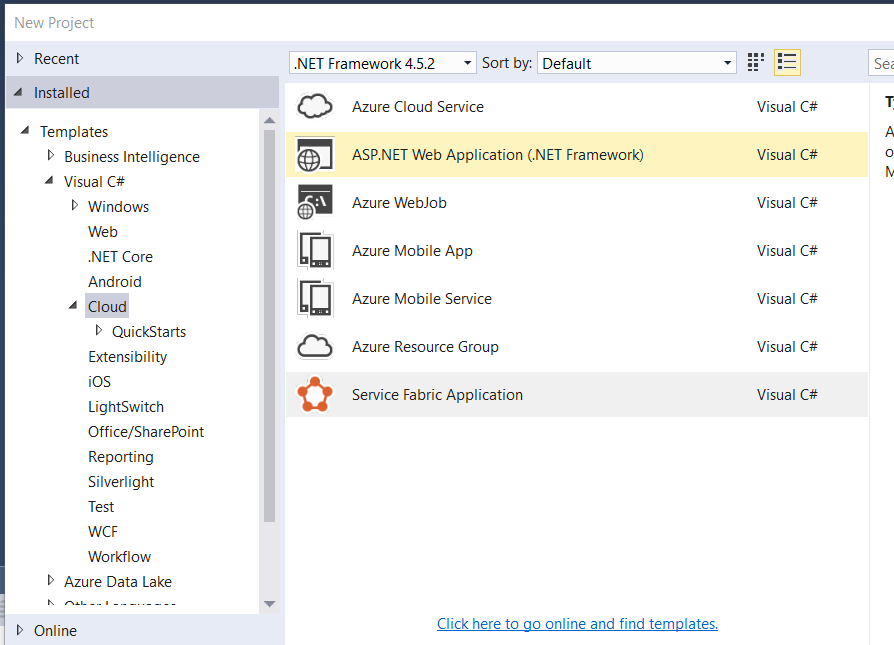Viewport: 894px width, 645px height.
Task: Switch to small icons grid view
Action: 755,62
